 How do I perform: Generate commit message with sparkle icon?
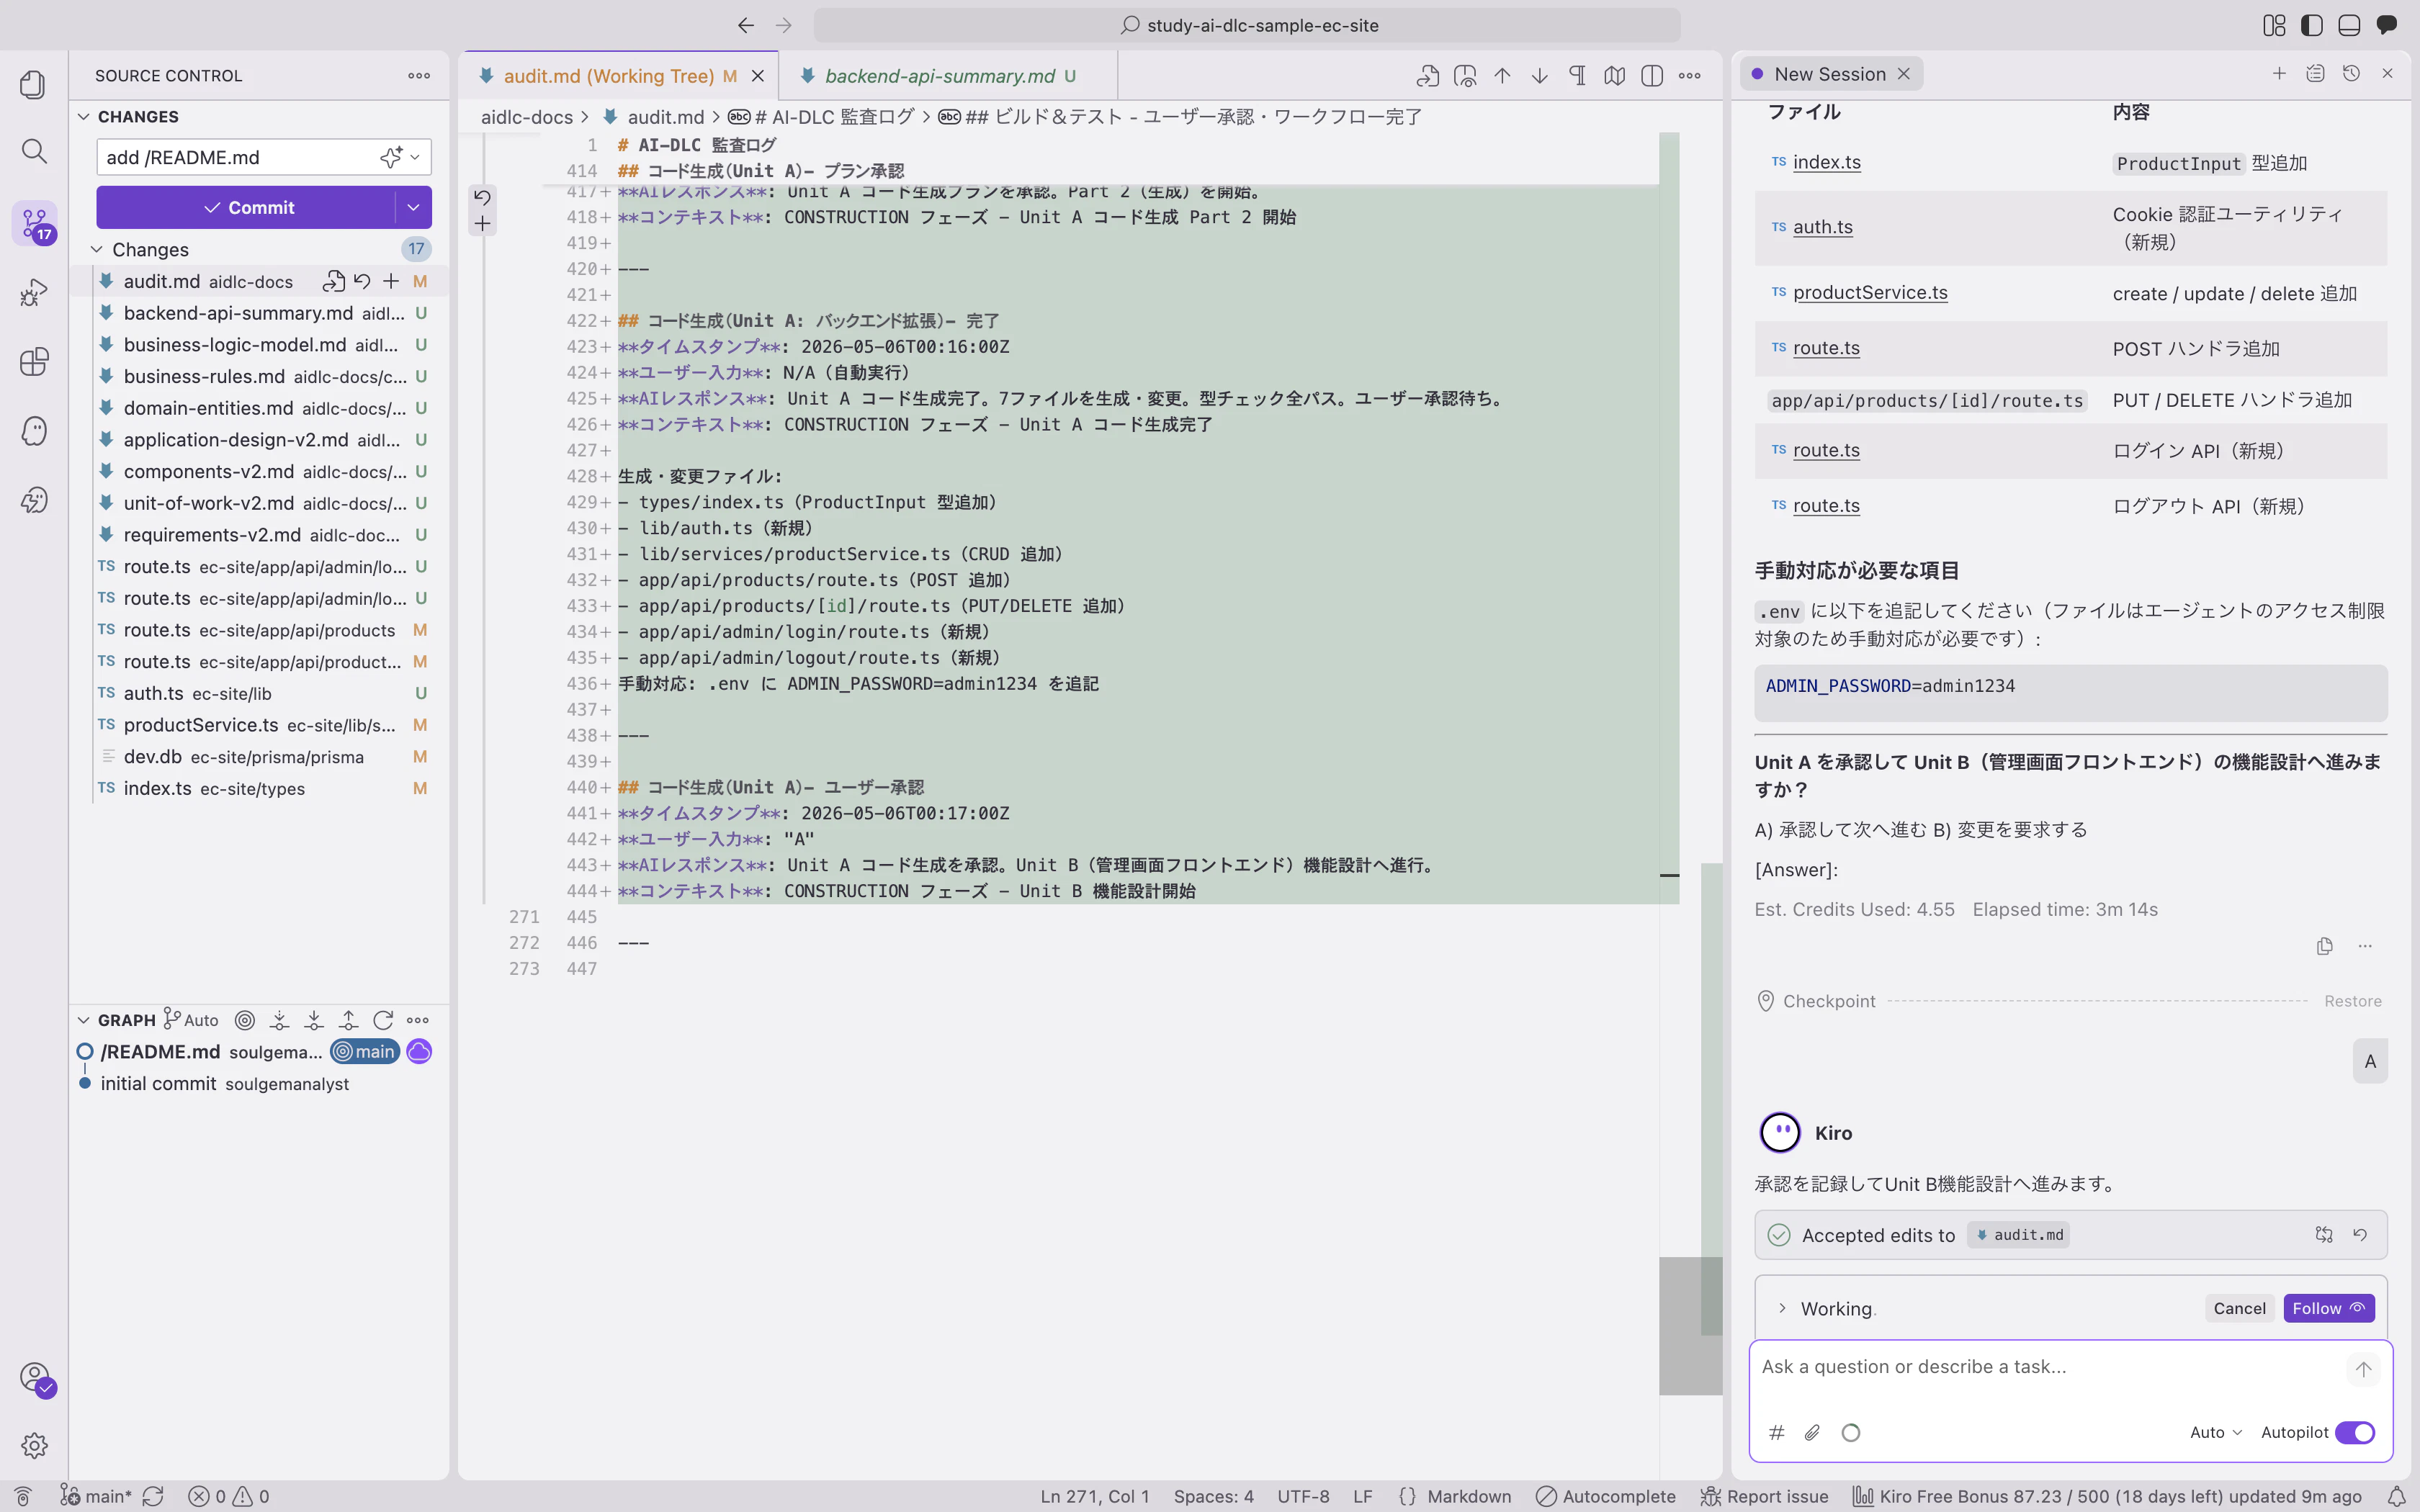coord(390,157)
